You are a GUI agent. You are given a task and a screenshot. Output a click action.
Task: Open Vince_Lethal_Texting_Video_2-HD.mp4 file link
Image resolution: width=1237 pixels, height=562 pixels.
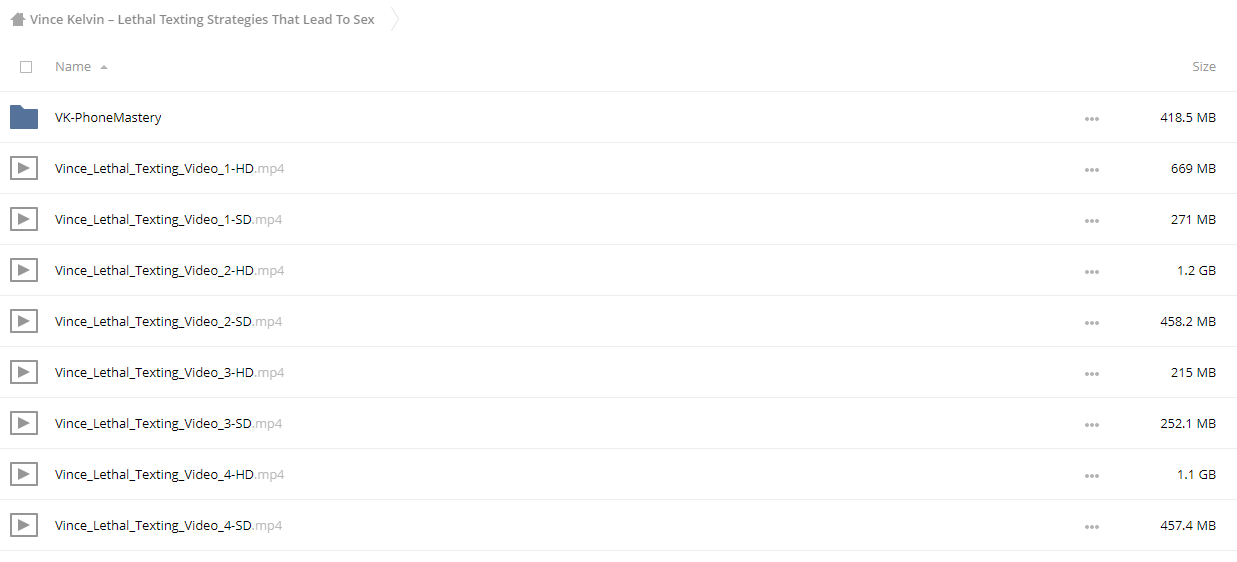point(169,270)
